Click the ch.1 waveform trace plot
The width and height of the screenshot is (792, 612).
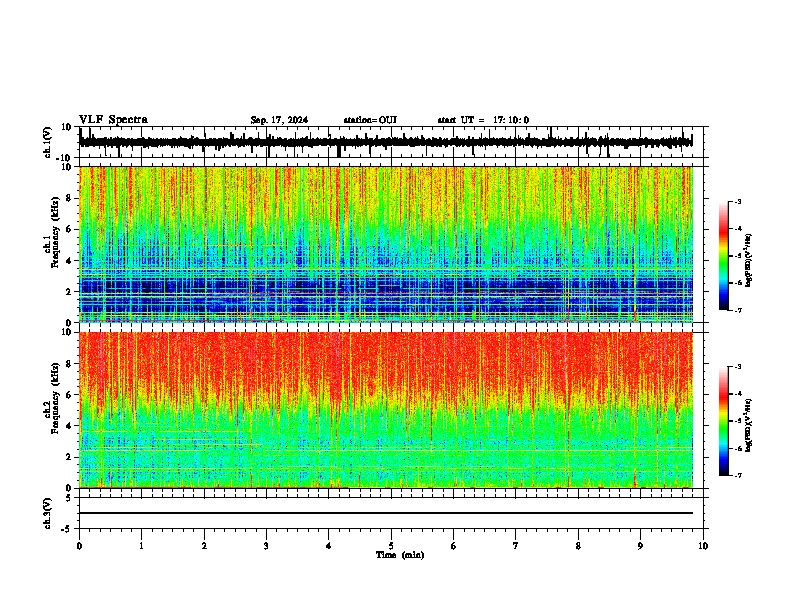point(386,142)
